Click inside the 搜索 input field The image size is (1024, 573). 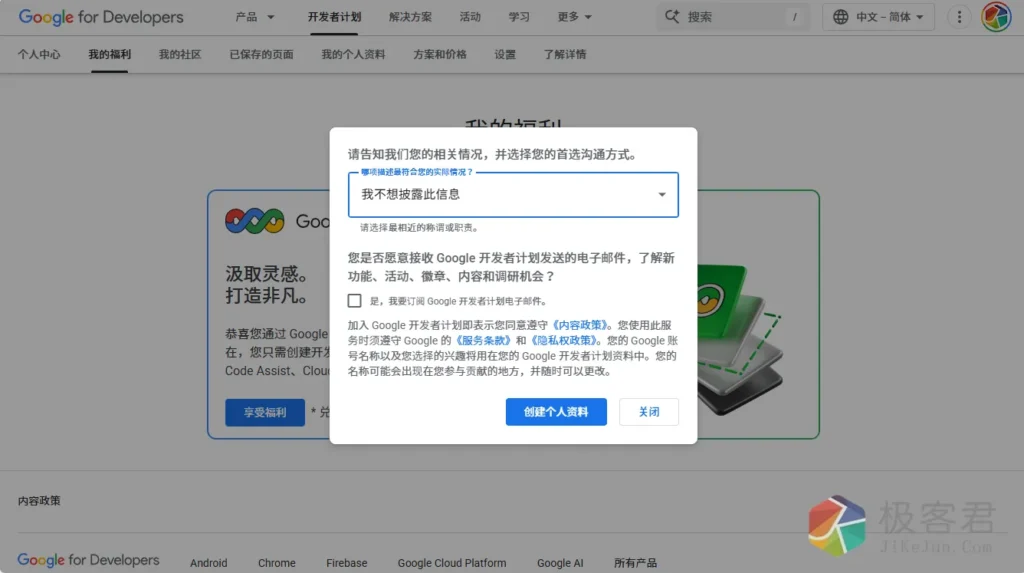tap(735, 17)
